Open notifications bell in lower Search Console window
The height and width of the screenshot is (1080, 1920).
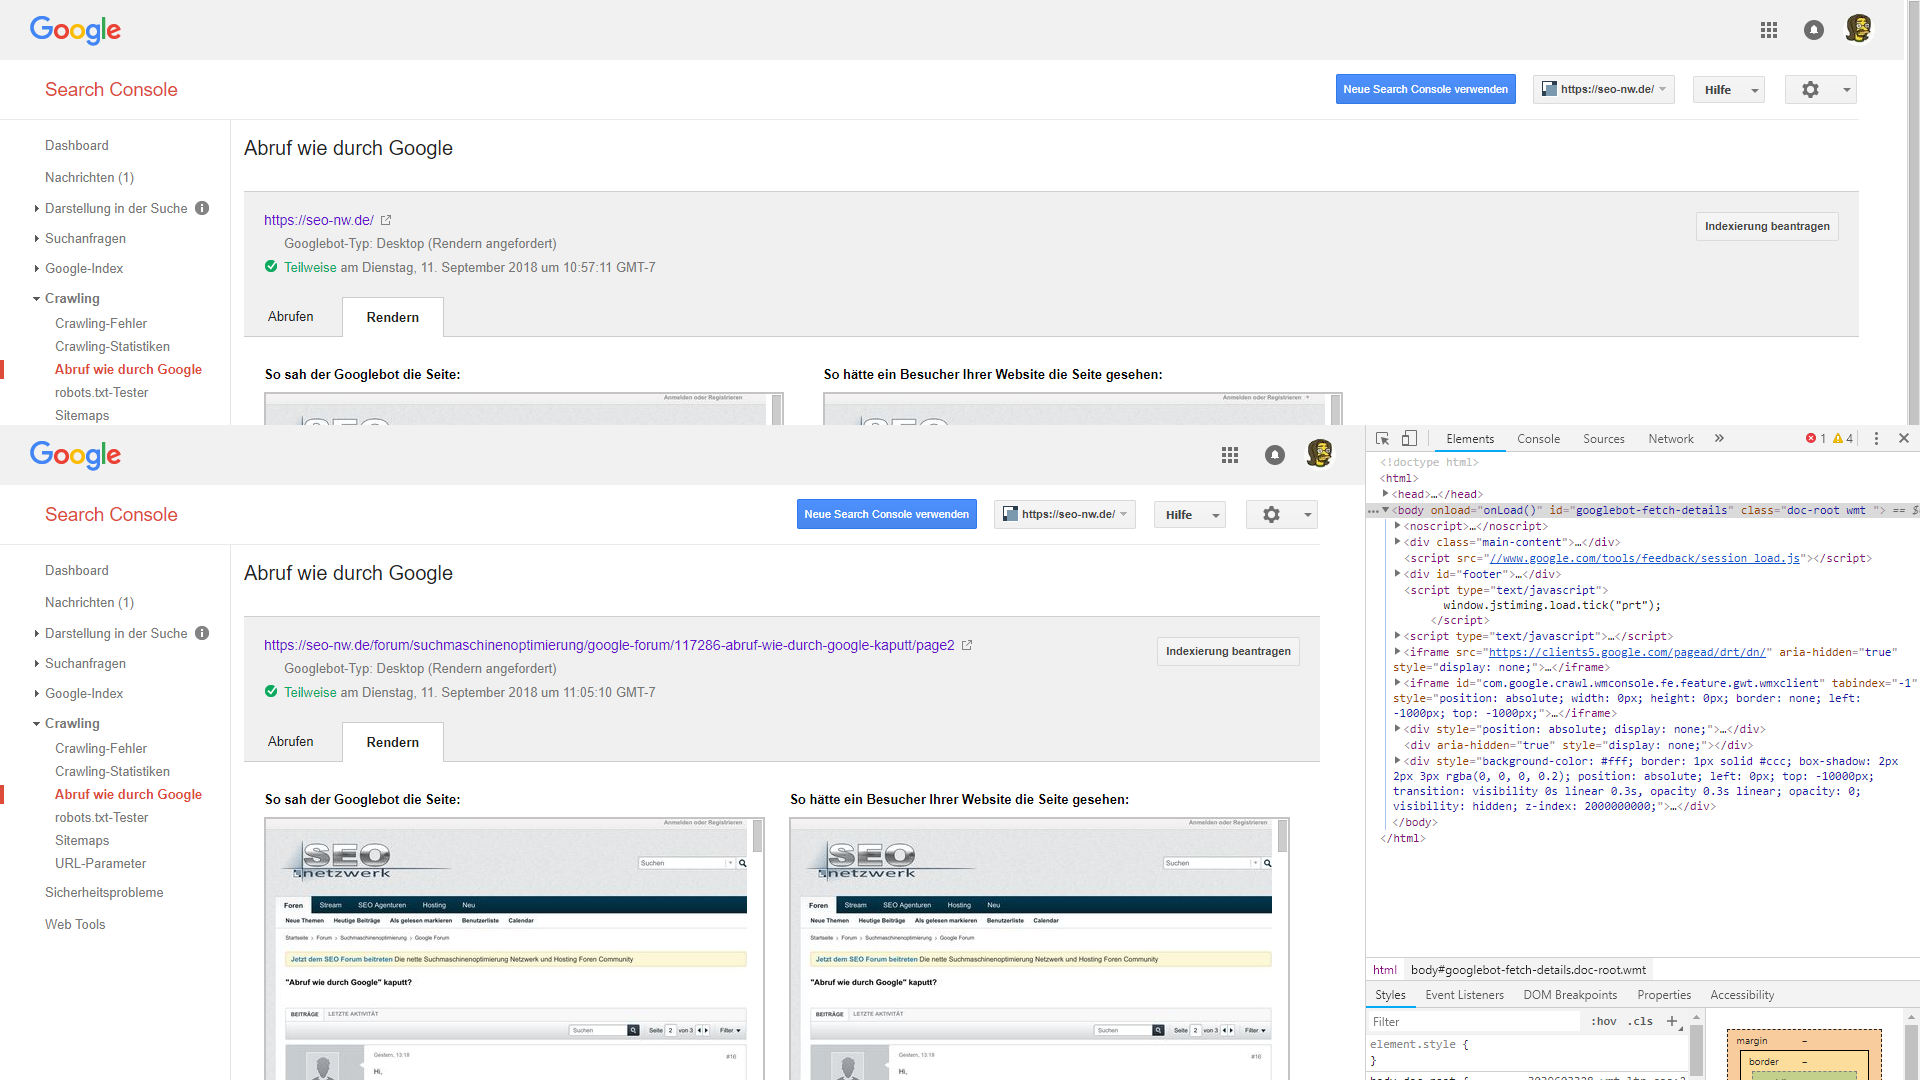coord(1275,455)
